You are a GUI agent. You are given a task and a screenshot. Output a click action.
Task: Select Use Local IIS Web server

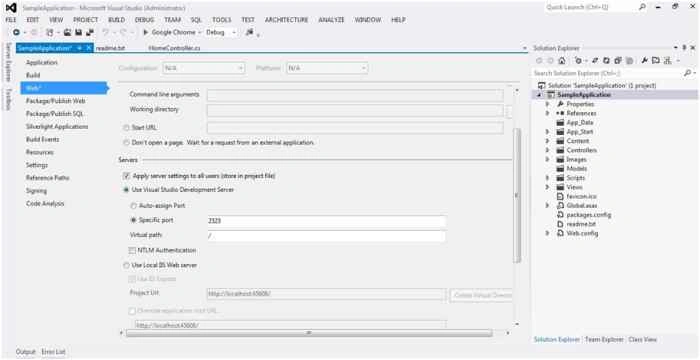126,265
